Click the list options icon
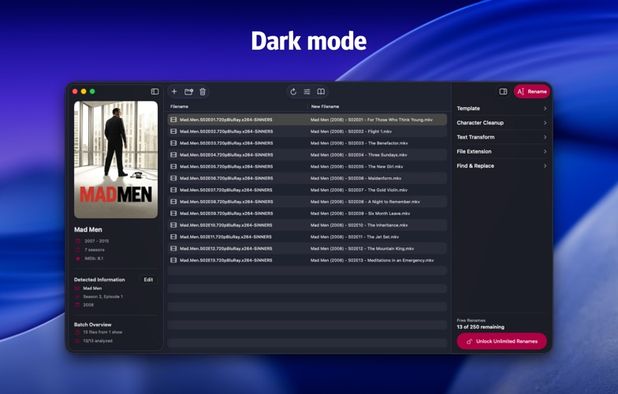The width and height of the screenshot is (618, 394). pyautogui.click(x=307, y=91)
